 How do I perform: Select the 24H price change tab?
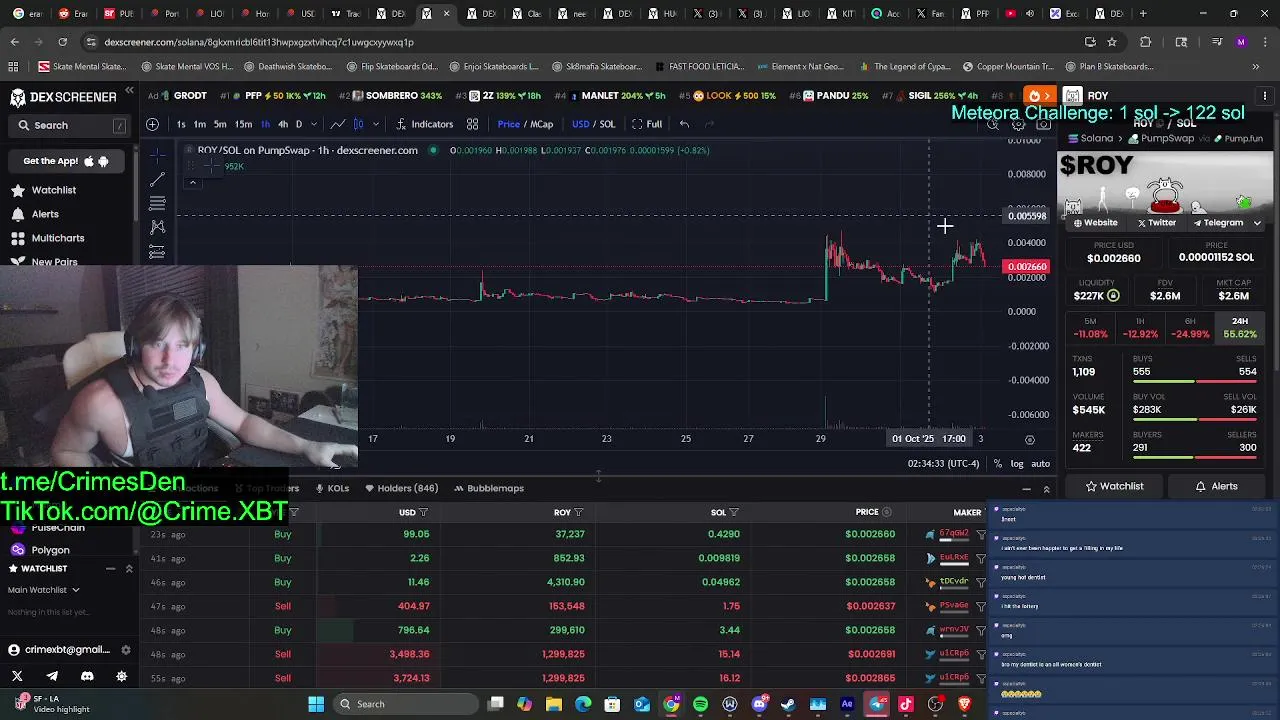click(x=1240, y=328)
